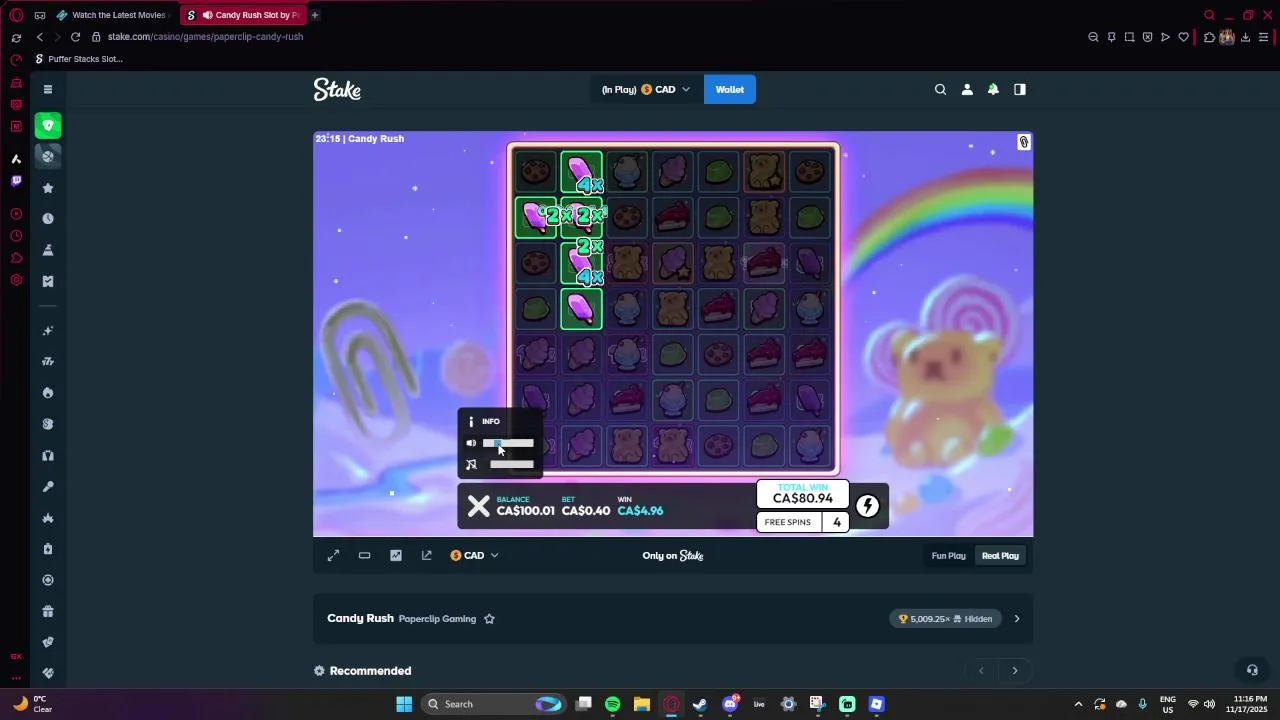Click the Stake logo

coord(337,90)
